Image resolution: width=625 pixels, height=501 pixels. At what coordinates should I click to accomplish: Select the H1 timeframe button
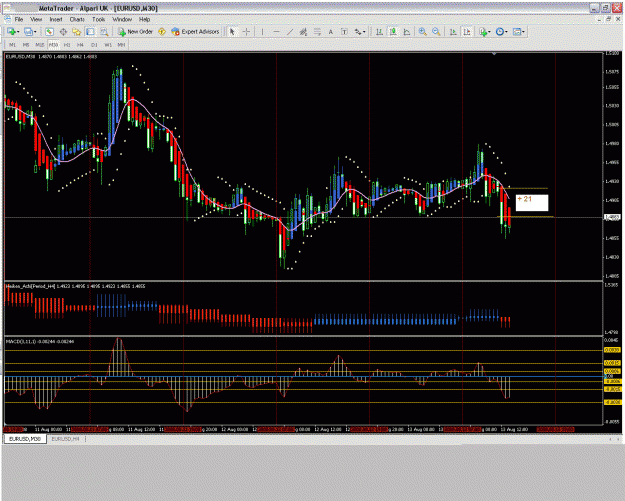pos(67,45)
